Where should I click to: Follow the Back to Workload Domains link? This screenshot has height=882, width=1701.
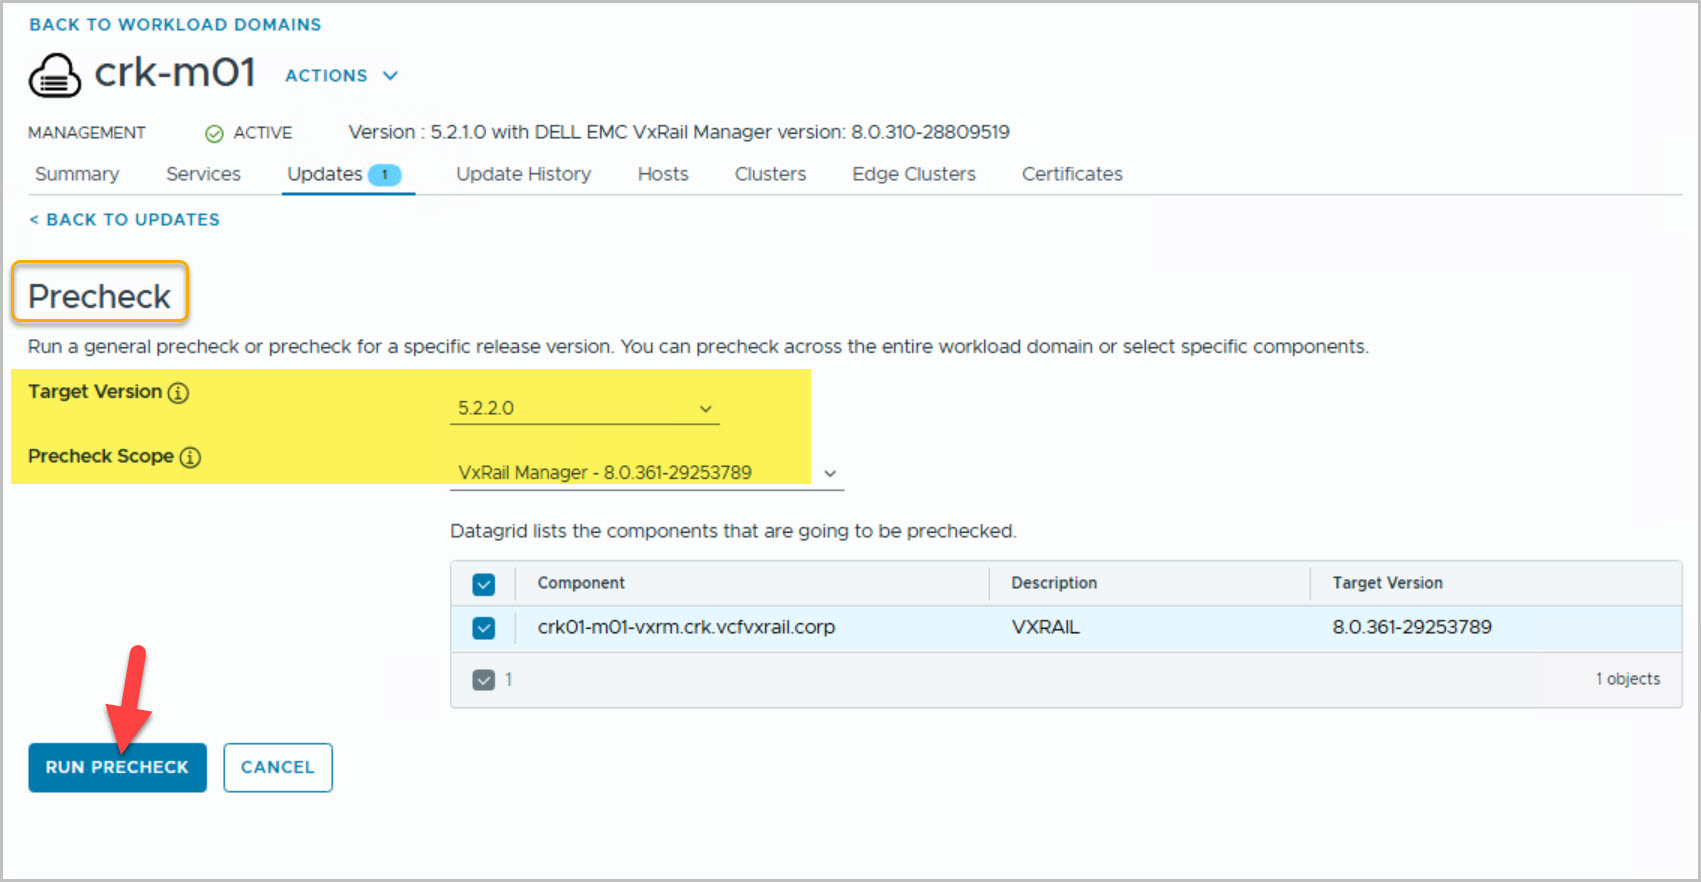pos(175,25)
